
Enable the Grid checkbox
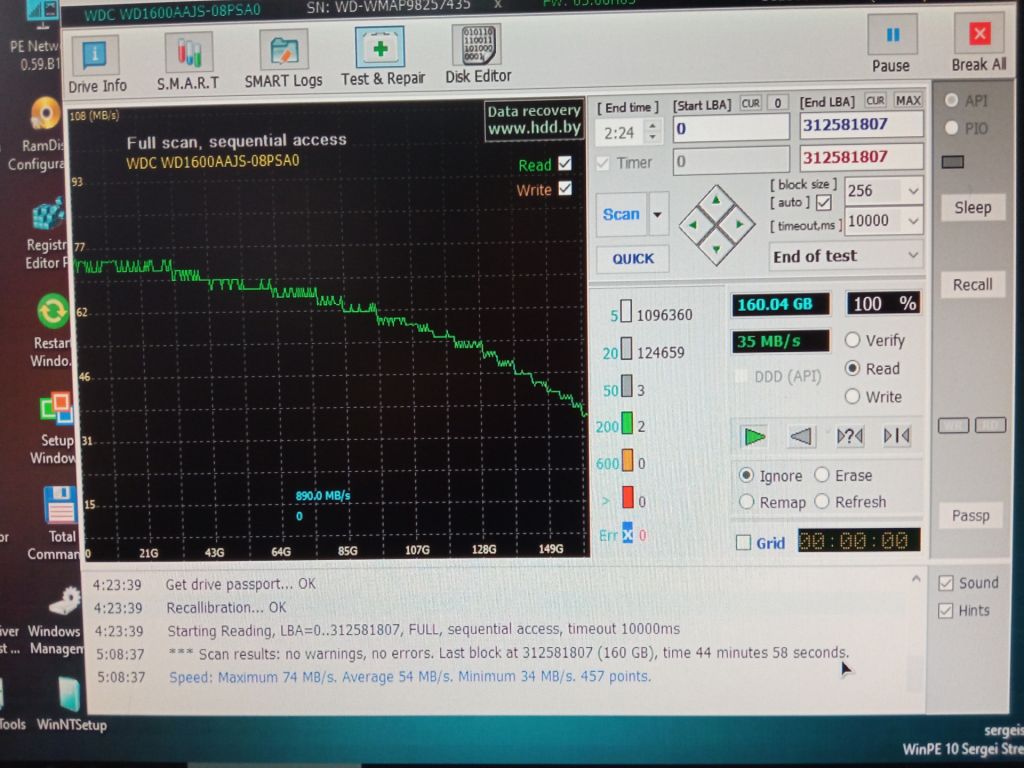click(743, 543)
